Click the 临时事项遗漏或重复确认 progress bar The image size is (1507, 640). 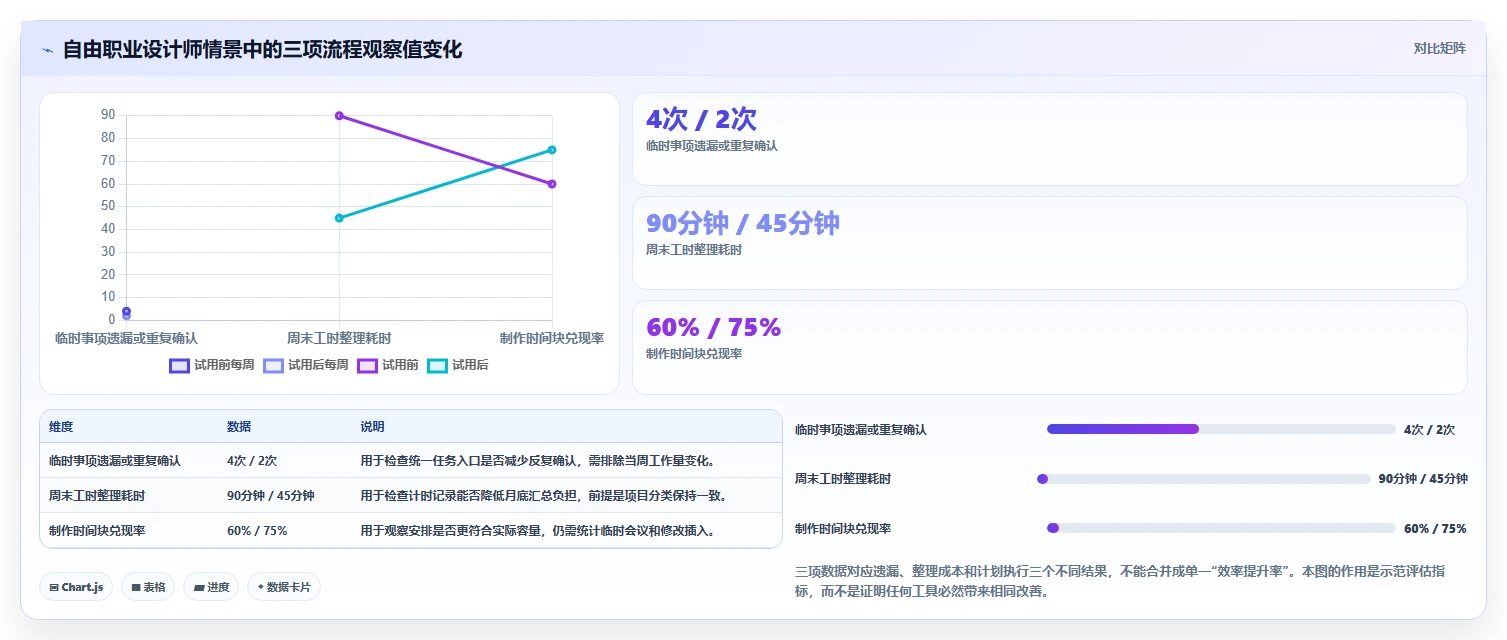[x=1221, y=429]
